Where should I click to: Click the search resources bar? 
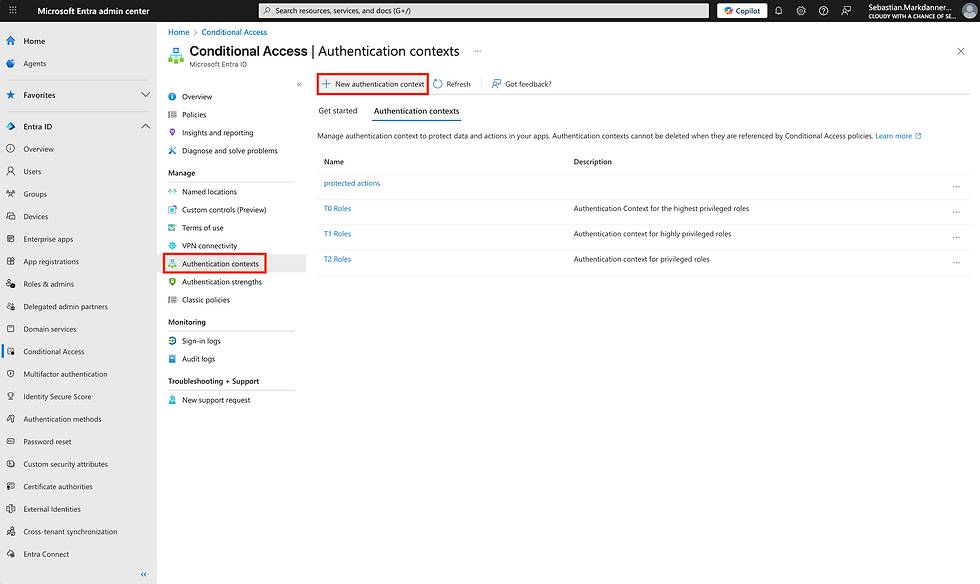click(484, 11)
